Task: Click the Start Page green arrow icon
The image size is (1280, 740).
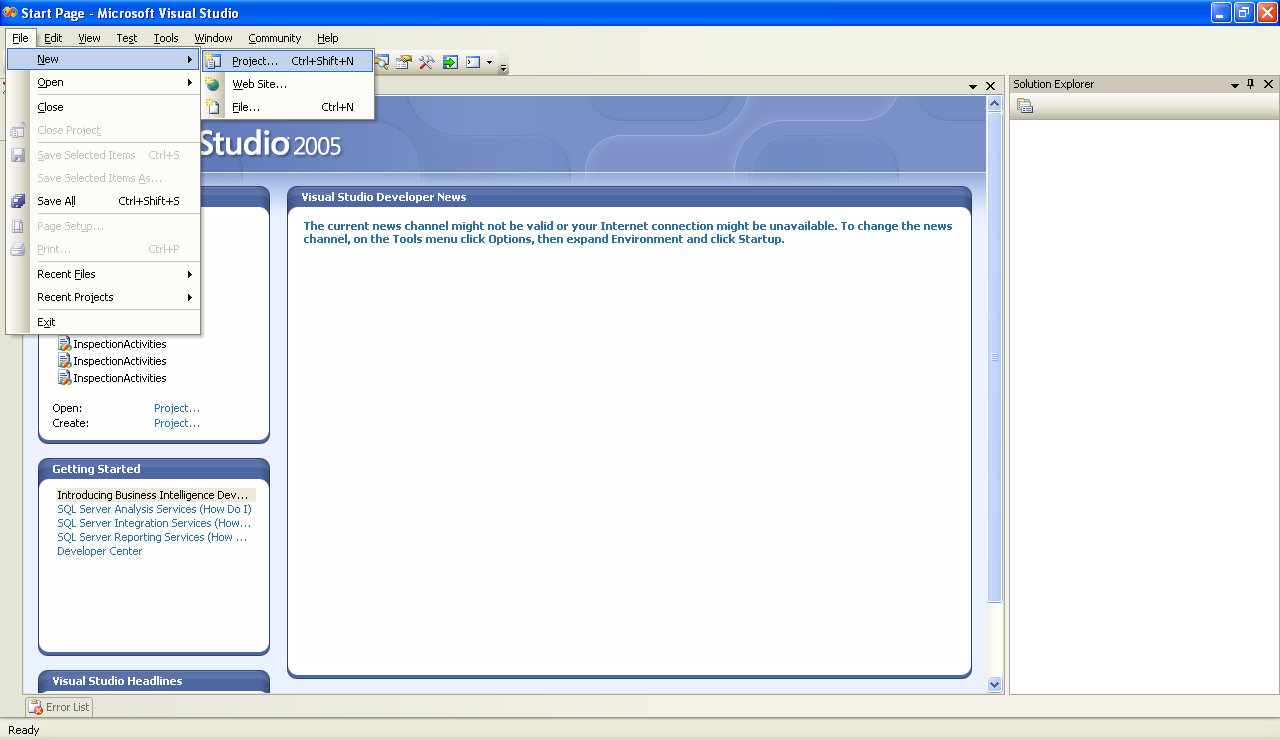Action: tap(450, 62)
